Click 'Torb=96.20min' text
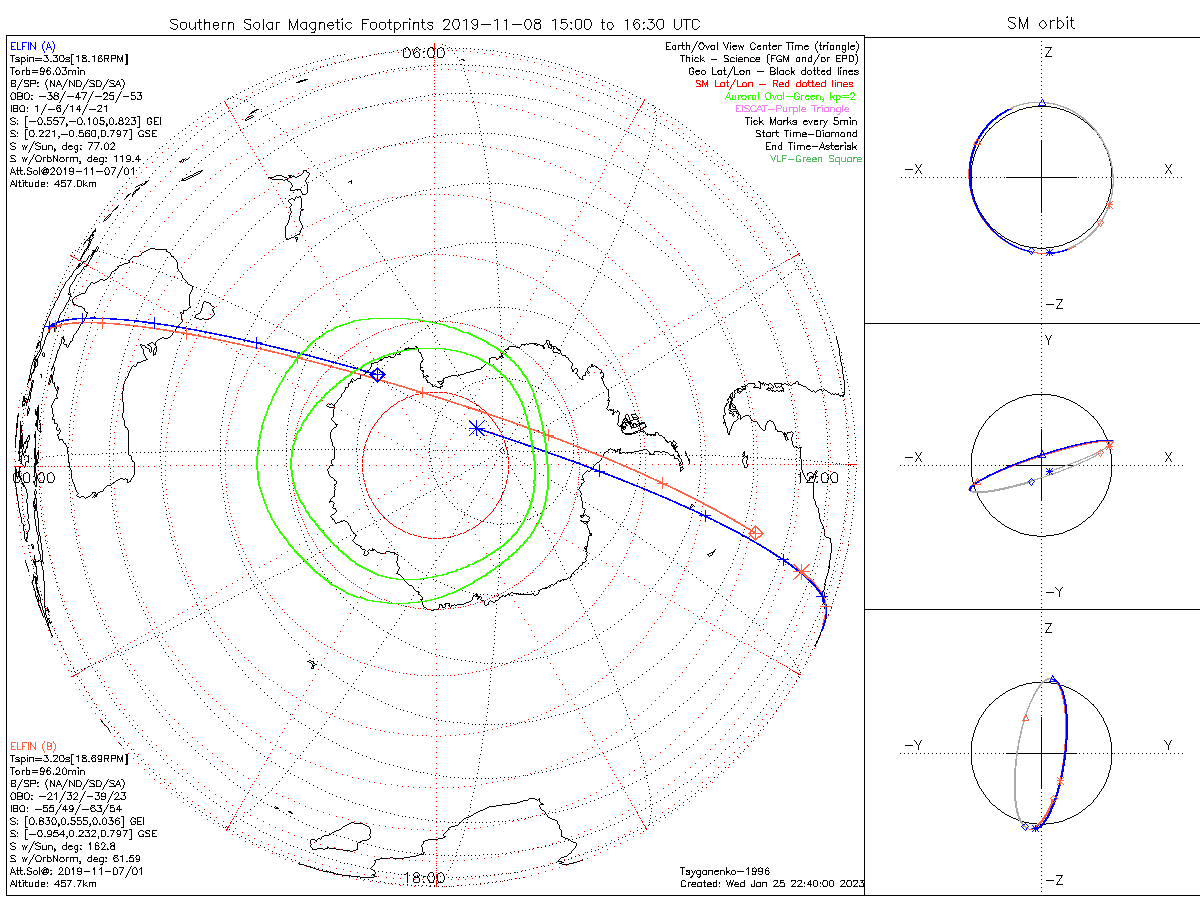Image resolution: width=1200 pixels, height=900 pixels. (x=46, y=771)
